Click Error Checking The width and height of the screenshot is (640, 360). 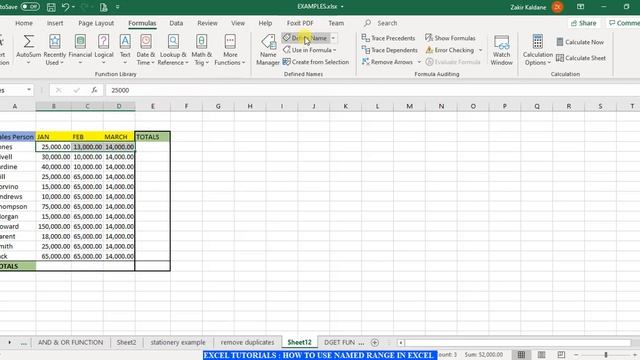[449, 50]
